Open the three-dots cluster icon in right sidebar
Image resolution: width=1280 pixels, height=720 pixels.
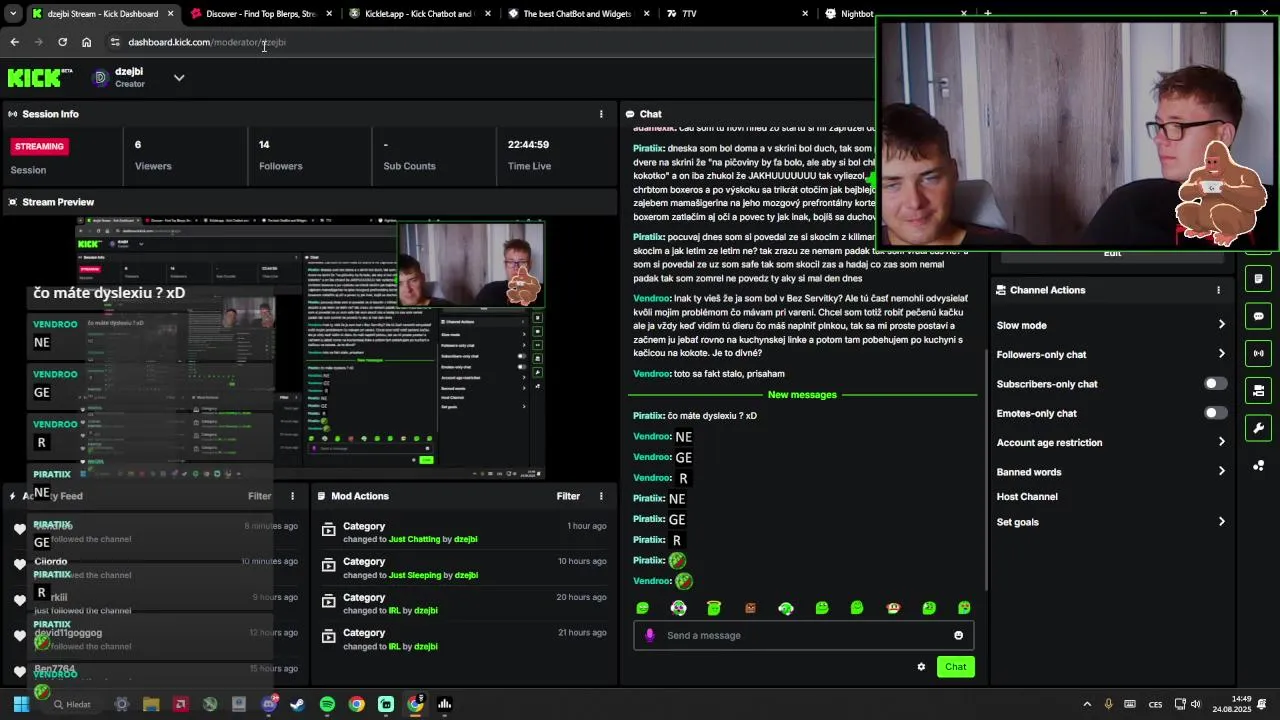(x=1258, y=466)
